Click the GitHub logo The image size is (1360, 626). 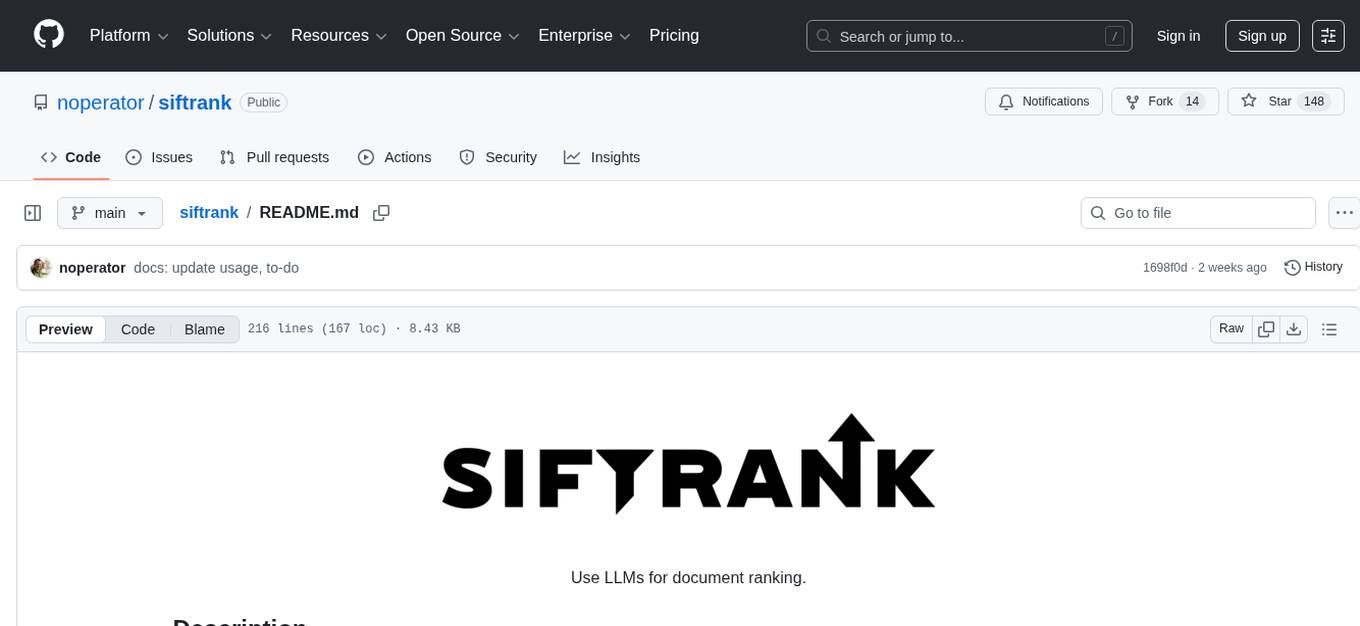[48, 34]
